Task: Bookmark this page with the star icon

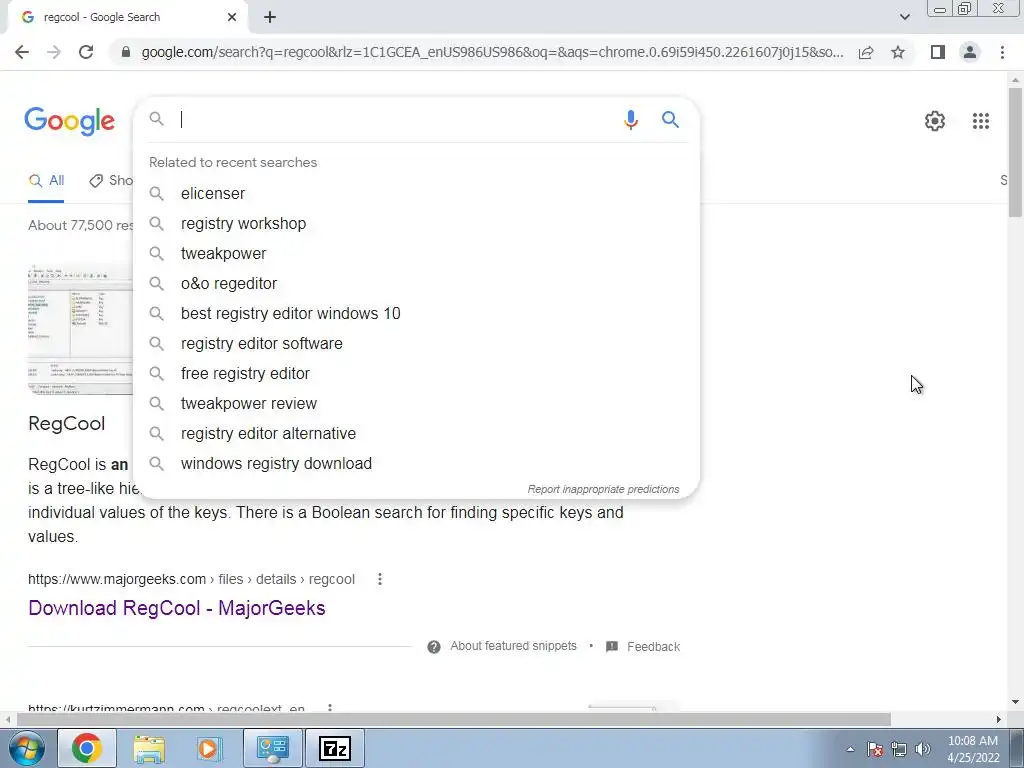Action: click(x=898, y=52)
